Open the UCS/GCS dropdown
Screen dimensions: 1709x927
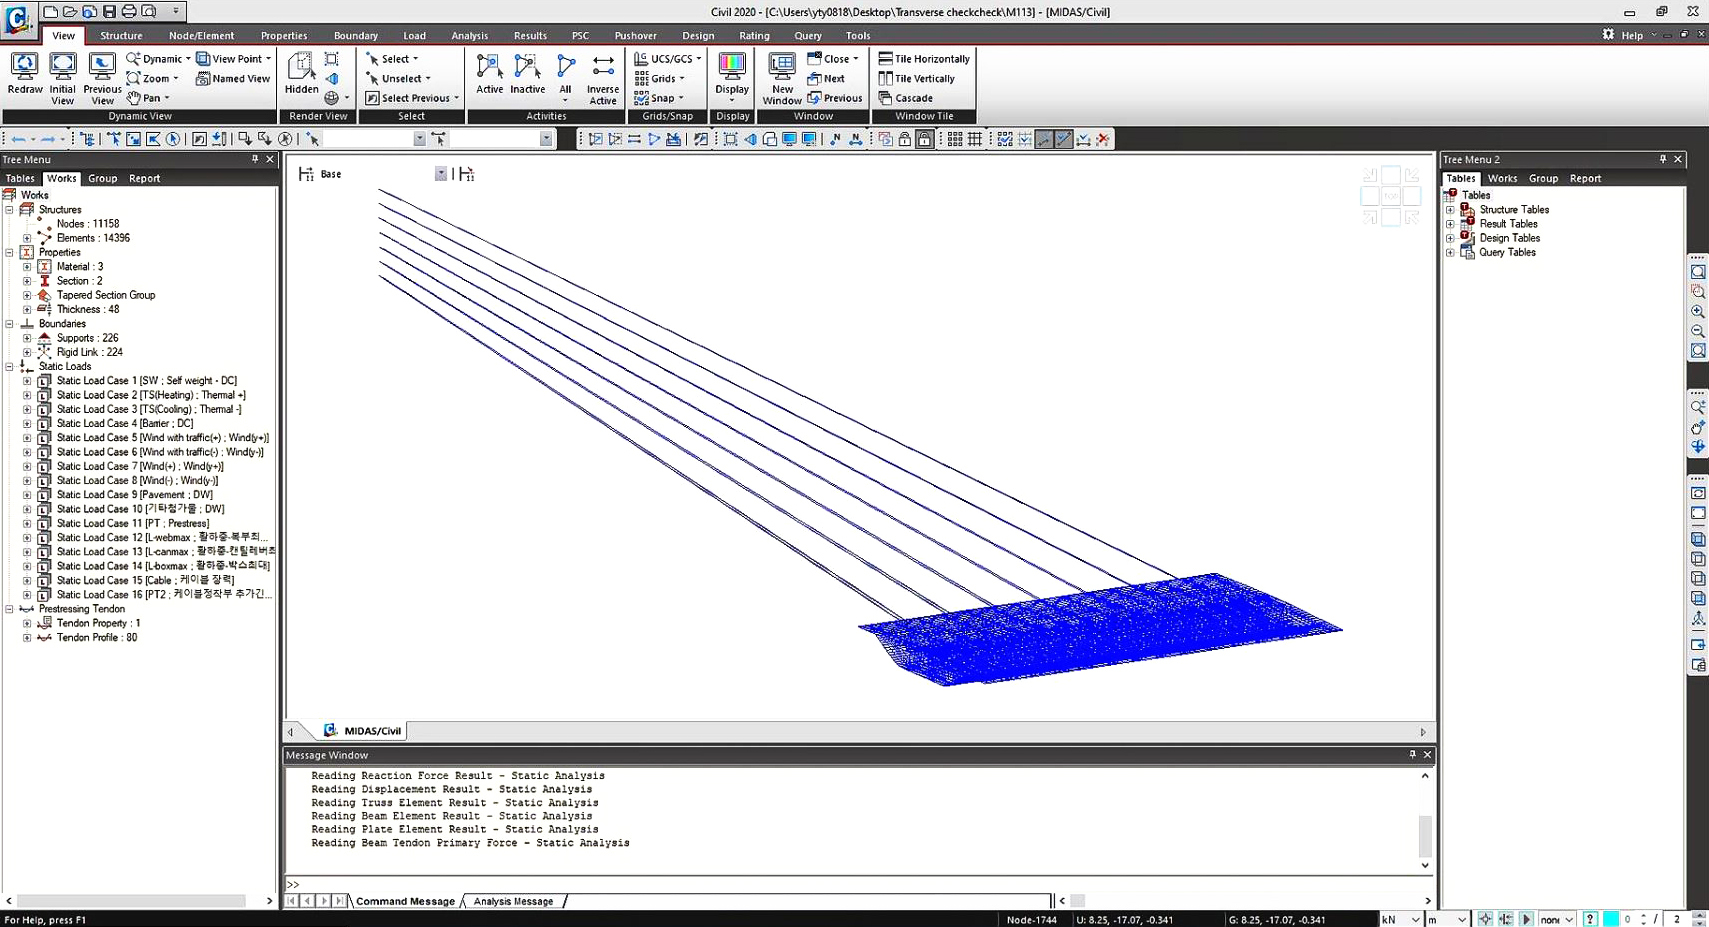699,59
